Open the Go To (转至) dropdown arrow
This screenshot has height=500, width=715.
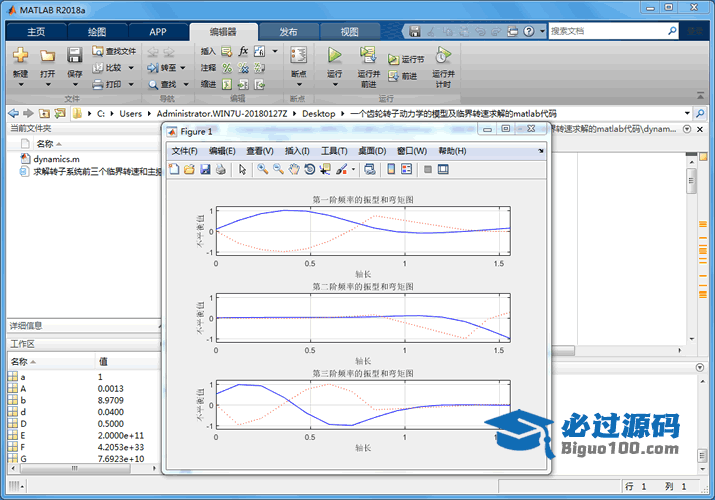click(x=183, y=68)
